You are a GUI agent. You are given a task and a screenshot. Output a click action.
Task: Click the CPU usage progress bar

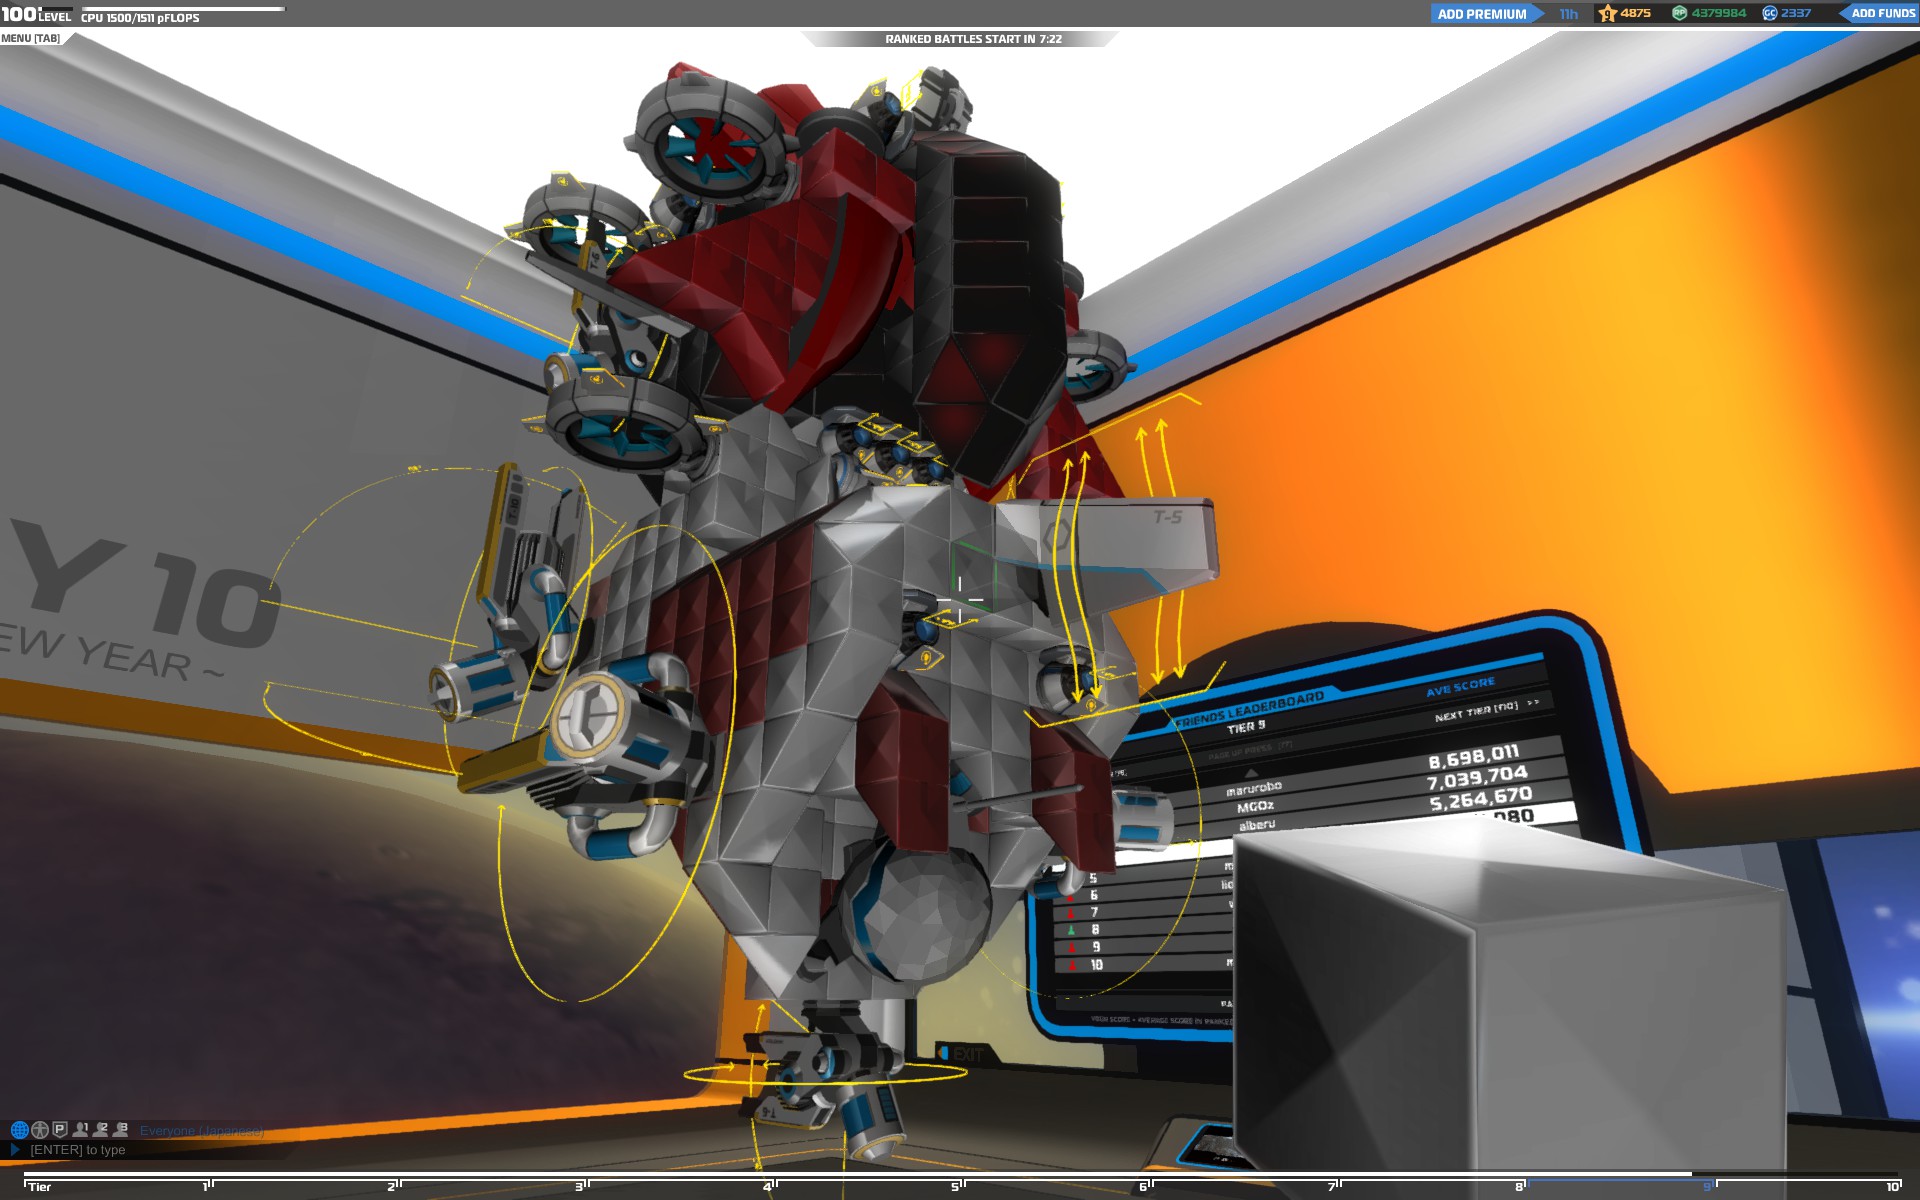click(183, 9)
